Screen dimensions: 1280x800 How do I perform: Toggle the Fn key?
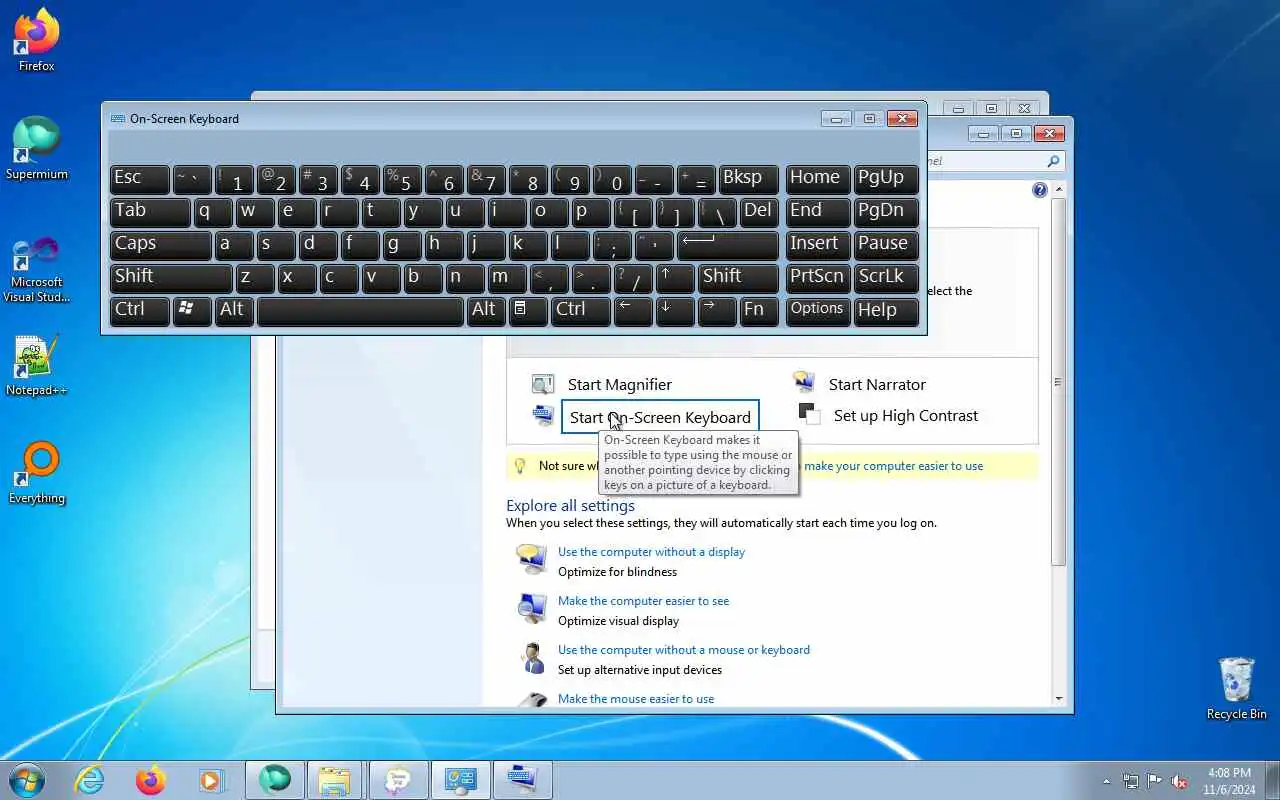click(759, 310)
